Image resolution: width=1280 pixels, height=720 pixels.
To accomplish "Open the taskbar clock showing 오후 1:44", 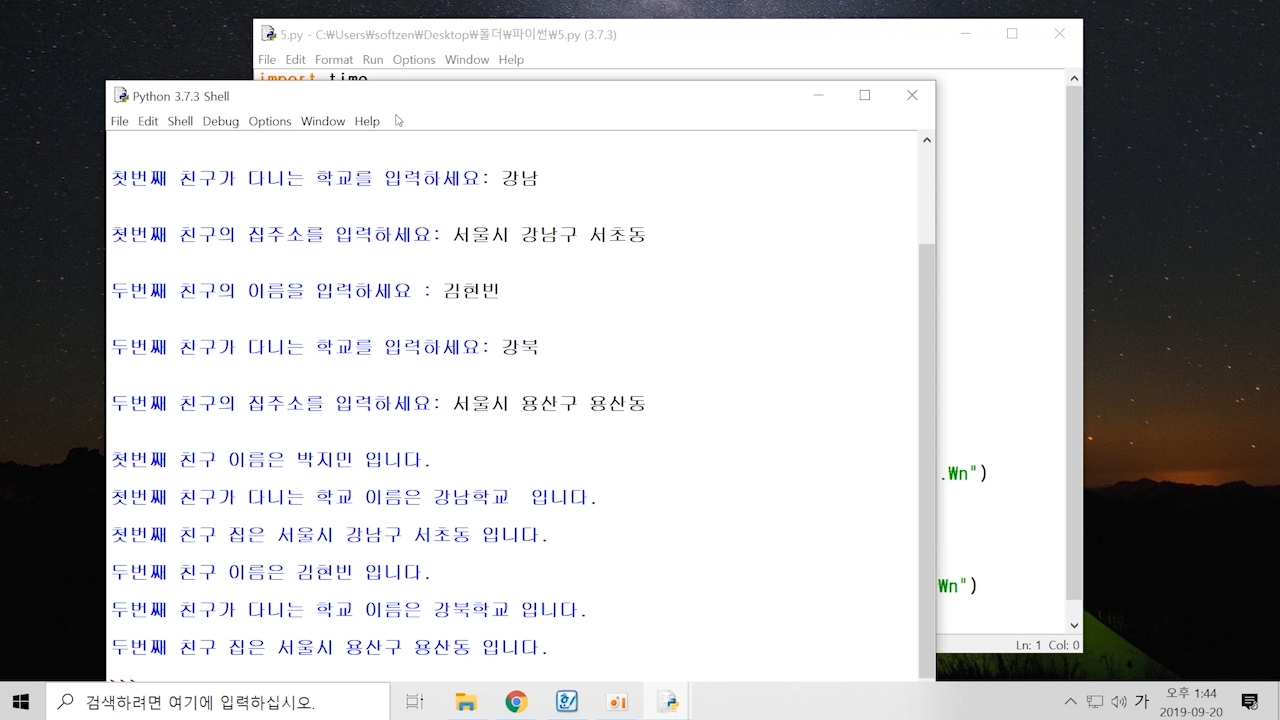I will click(1191, 694).
